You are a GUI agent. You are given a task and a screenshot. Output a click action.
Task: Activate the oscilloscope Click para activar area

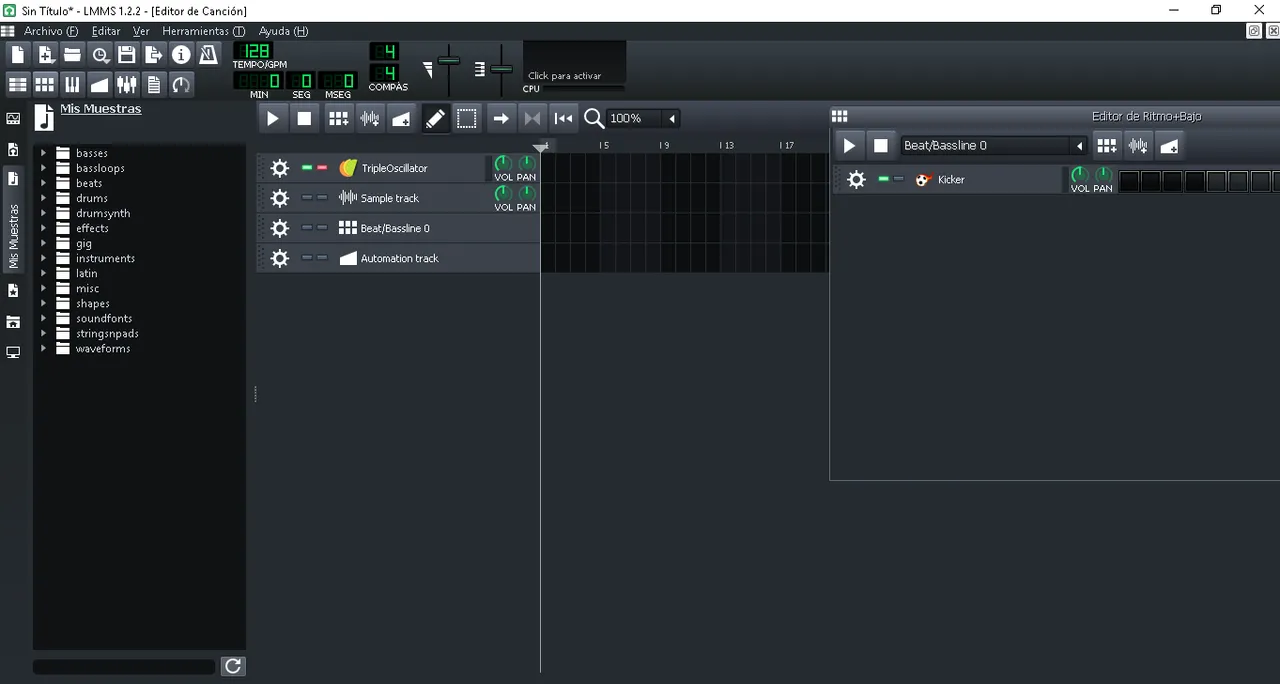(x=575, y=62)
